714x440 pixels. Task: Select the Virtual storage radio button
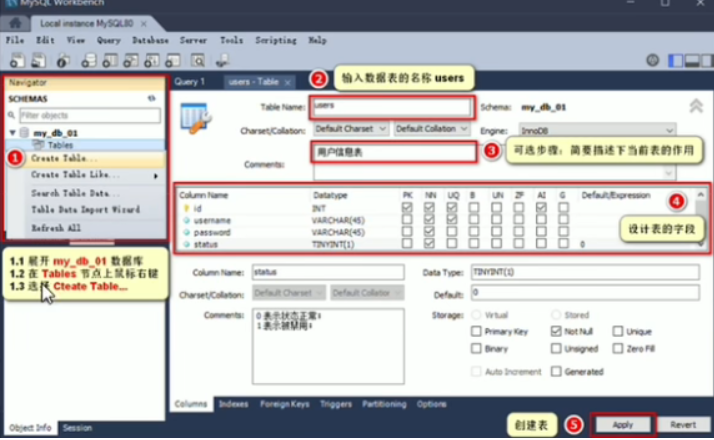coord(476,315)
